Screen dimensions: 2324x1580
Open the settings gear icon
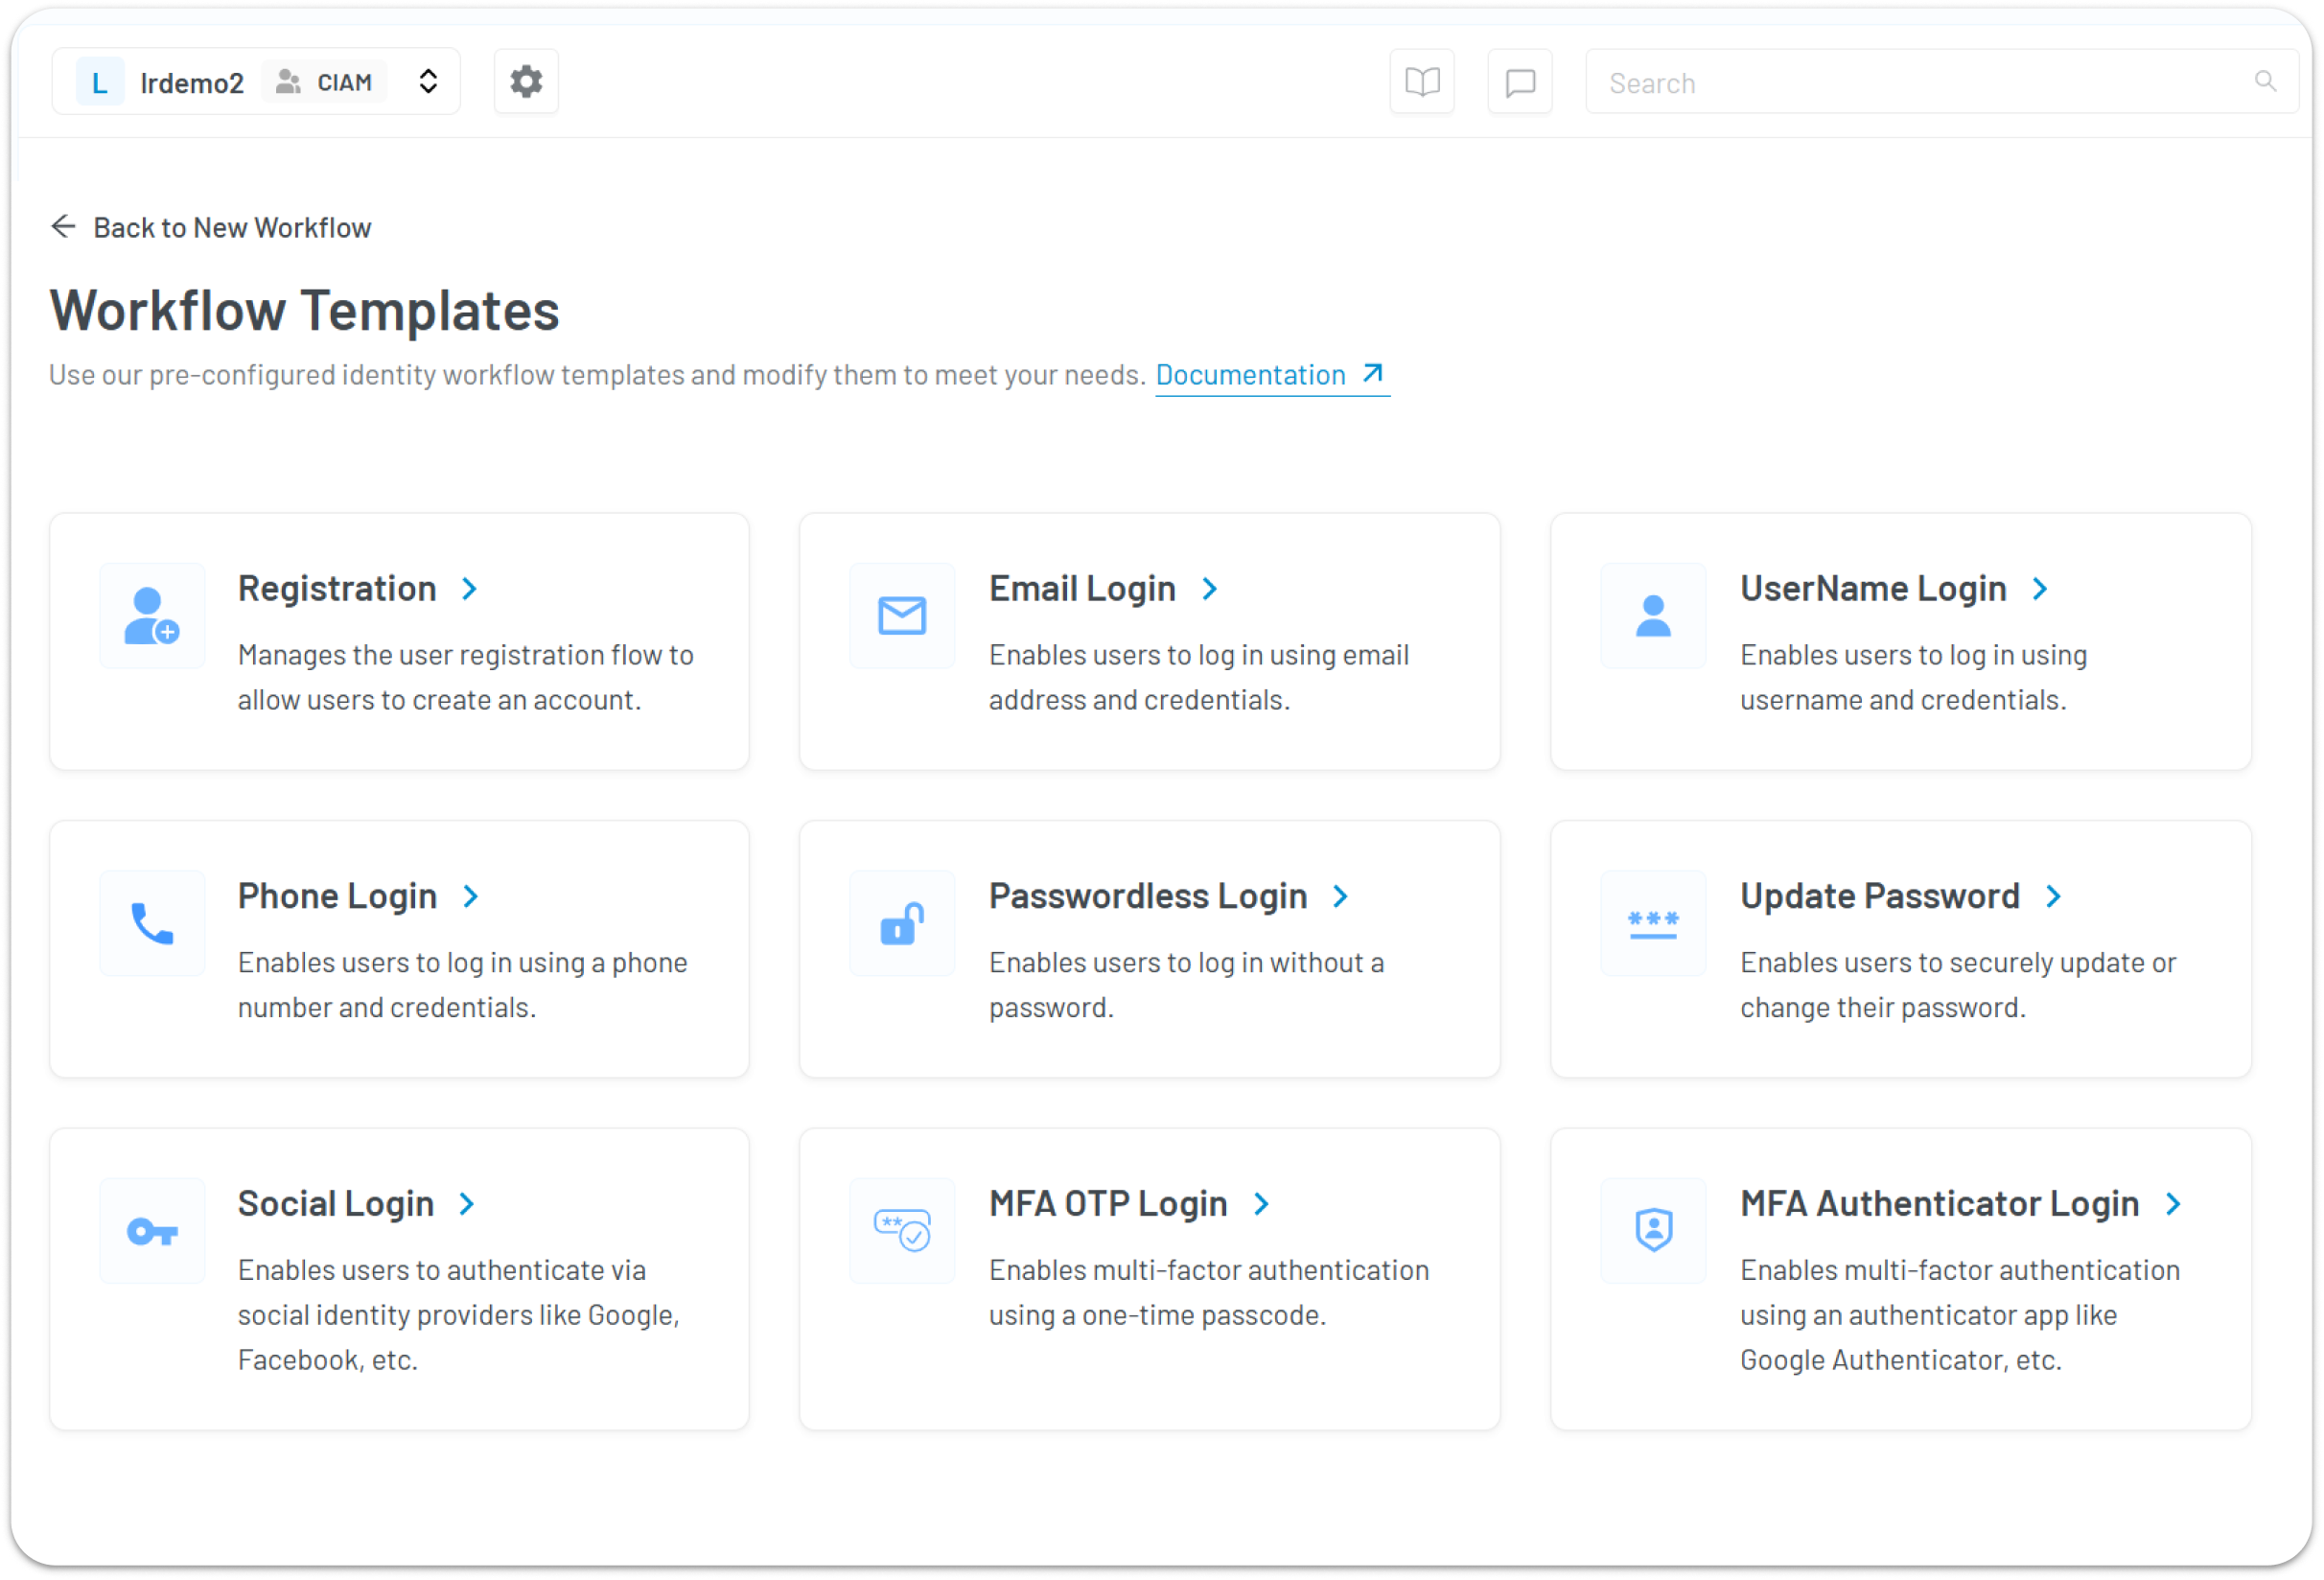click(x=526, y=81)
